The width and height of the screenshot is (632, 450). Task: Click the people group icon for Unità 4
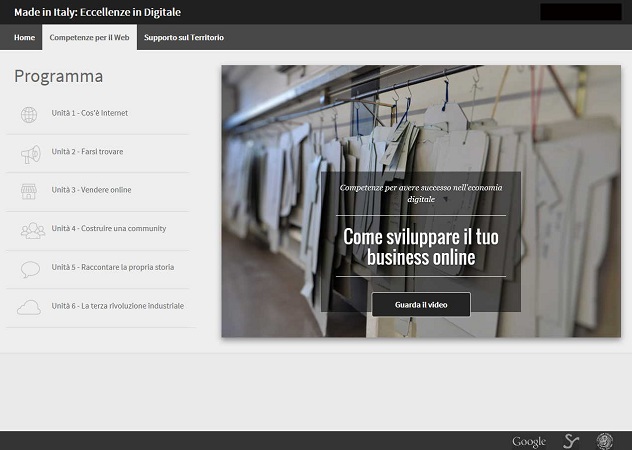click(x=33, y=231)
